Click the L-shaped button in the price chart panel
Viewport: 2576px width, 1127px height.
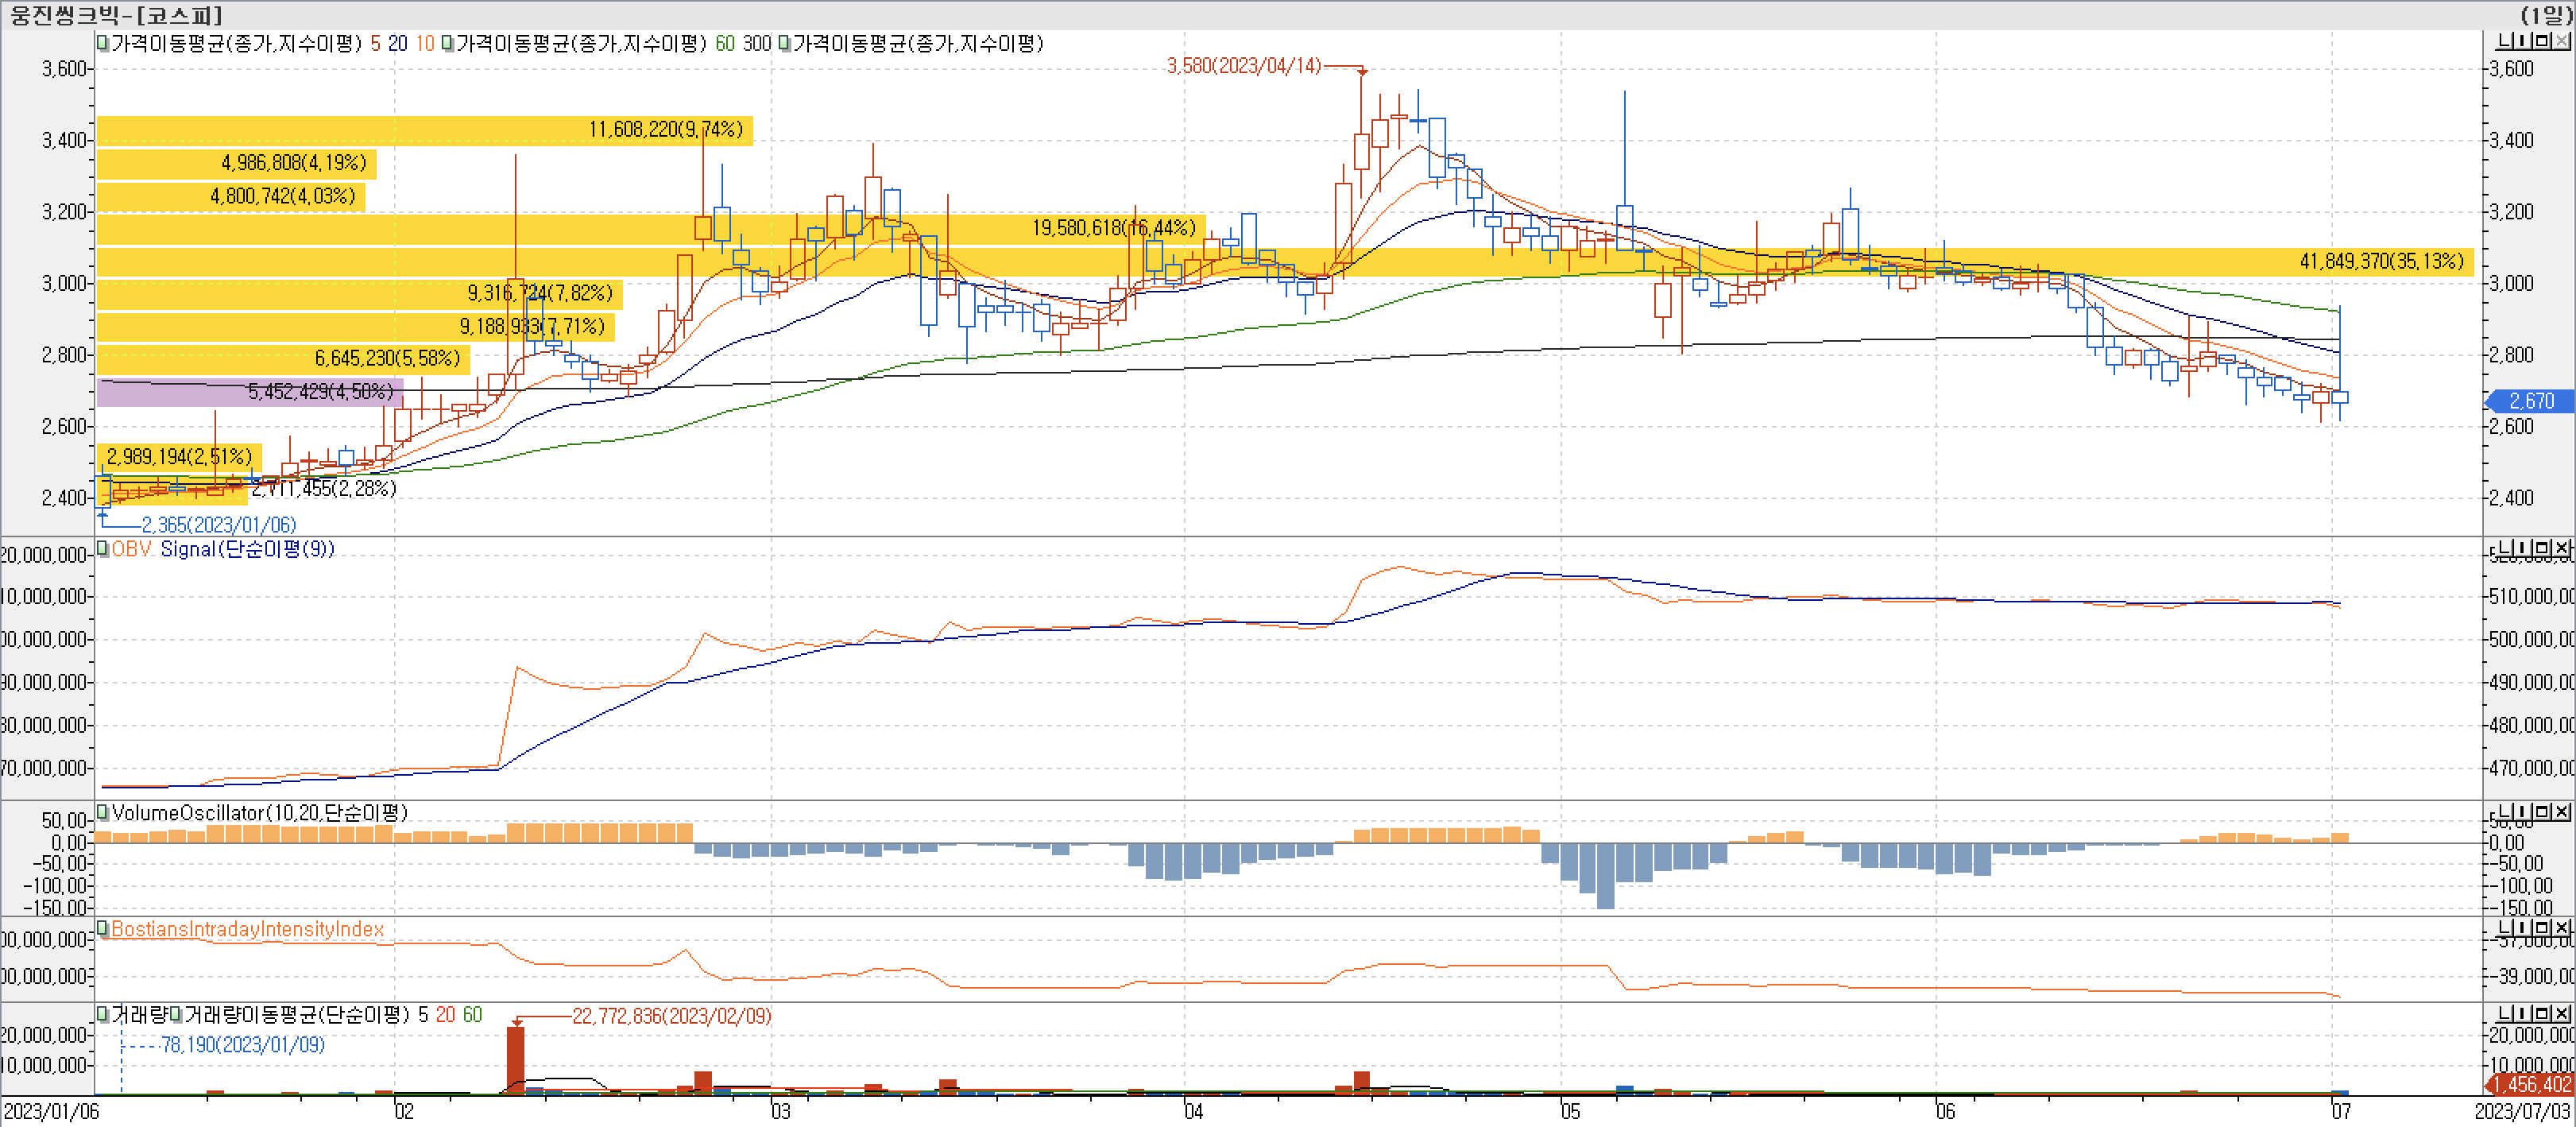click(x=2504, y=41)
